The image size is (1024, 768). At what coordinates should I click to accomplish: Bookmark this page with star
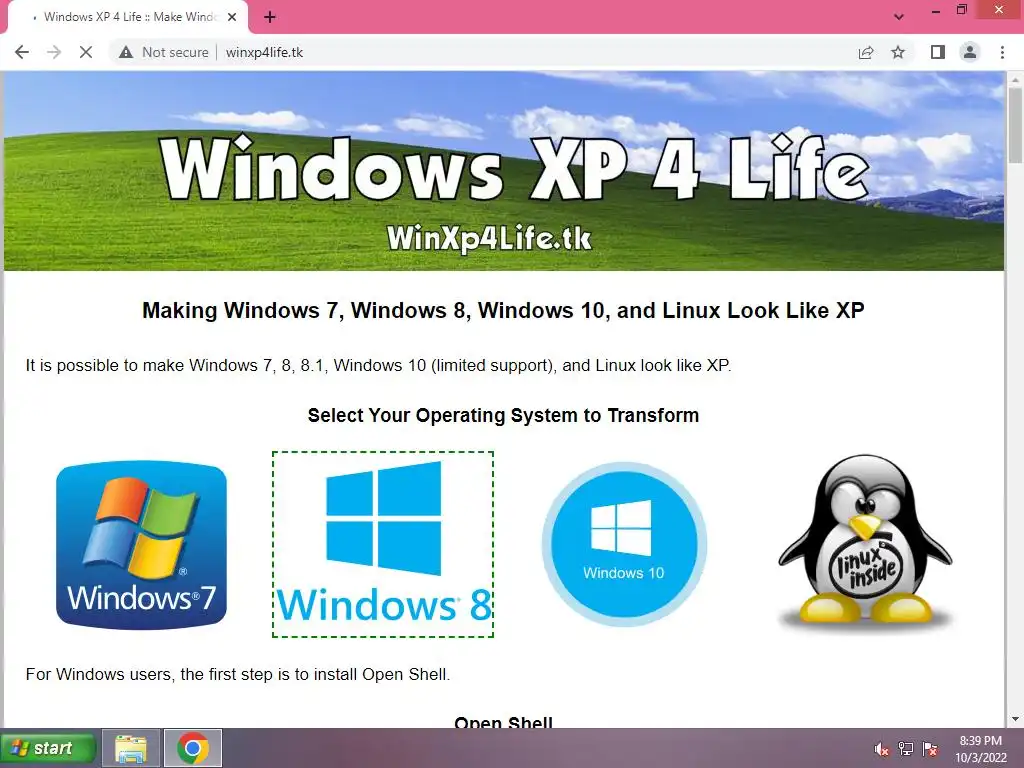click(898, 52)
